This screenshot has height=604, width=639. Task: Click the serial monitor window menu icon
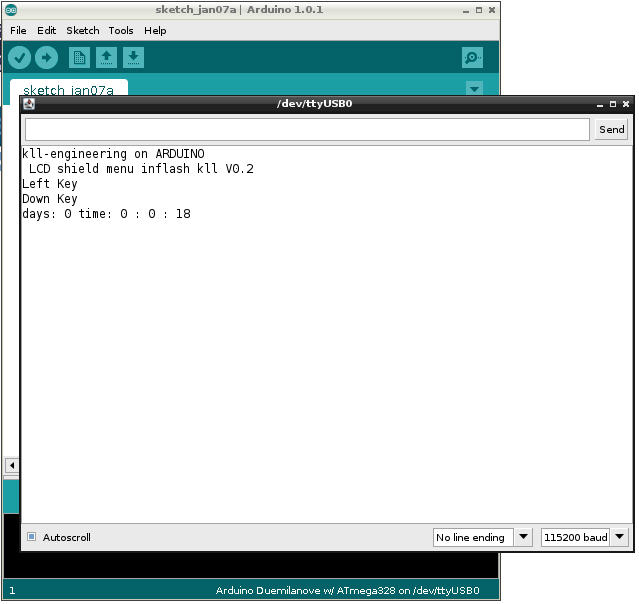point(29,103)
